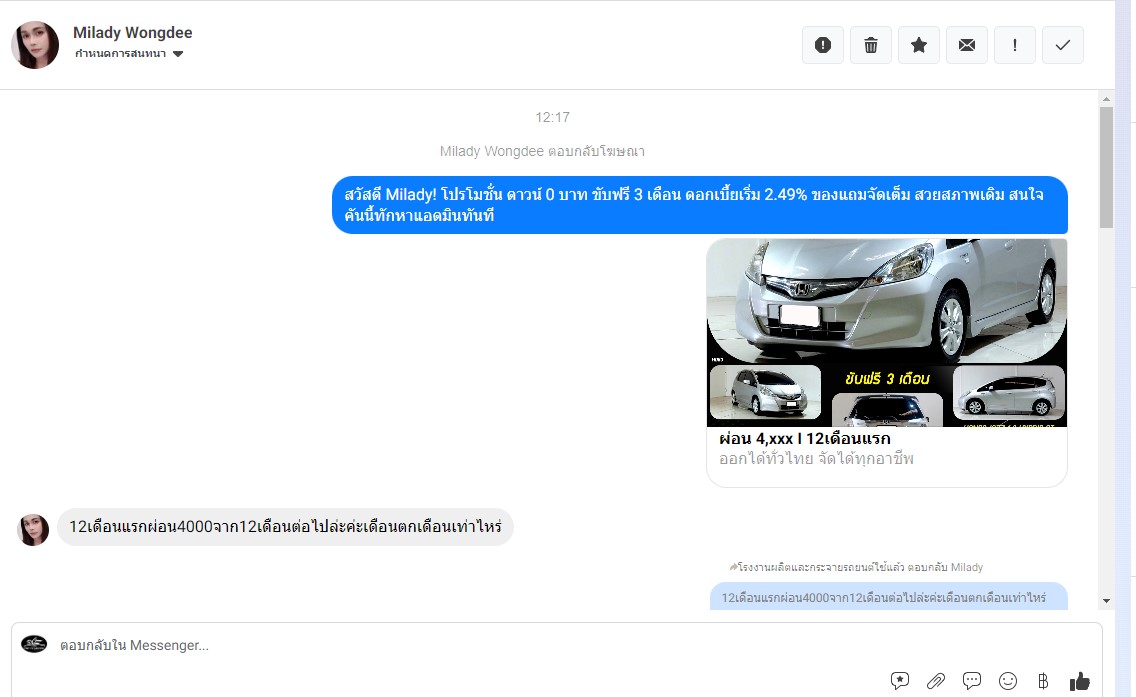Screen dimensions: 1136x697
Task: Send a thumbs-up like
Action: tap(1079, 680)
